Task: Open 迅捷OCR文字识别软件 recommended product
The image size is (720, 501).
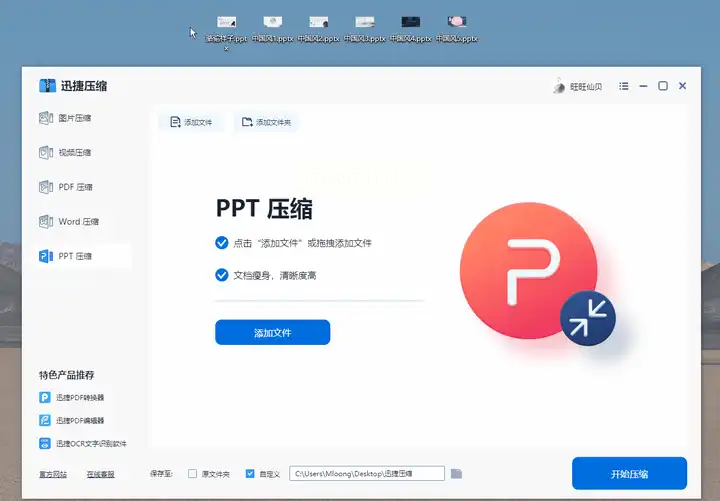Action: (x=83, y=444)
